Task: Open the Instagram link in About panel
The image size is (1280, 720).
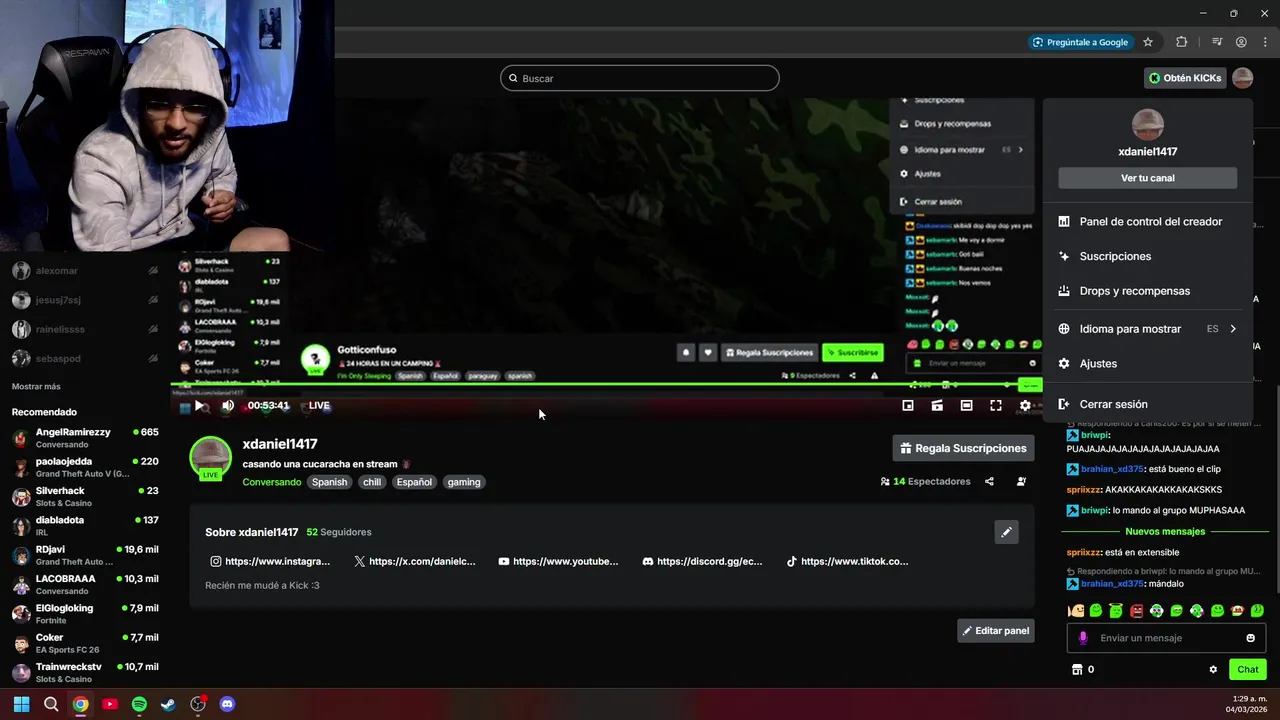Action: (270, 561)
